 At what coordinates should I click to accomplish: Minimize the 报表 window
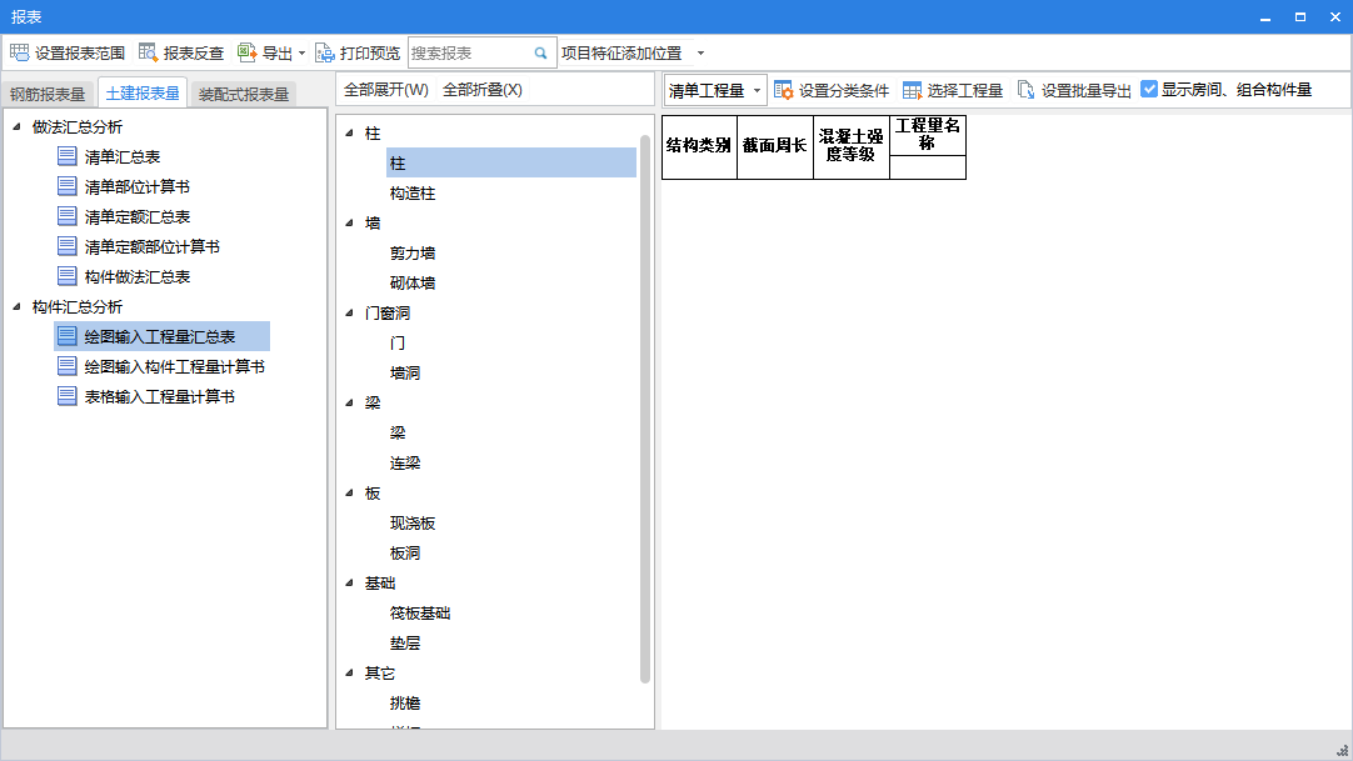(1266, 17)
